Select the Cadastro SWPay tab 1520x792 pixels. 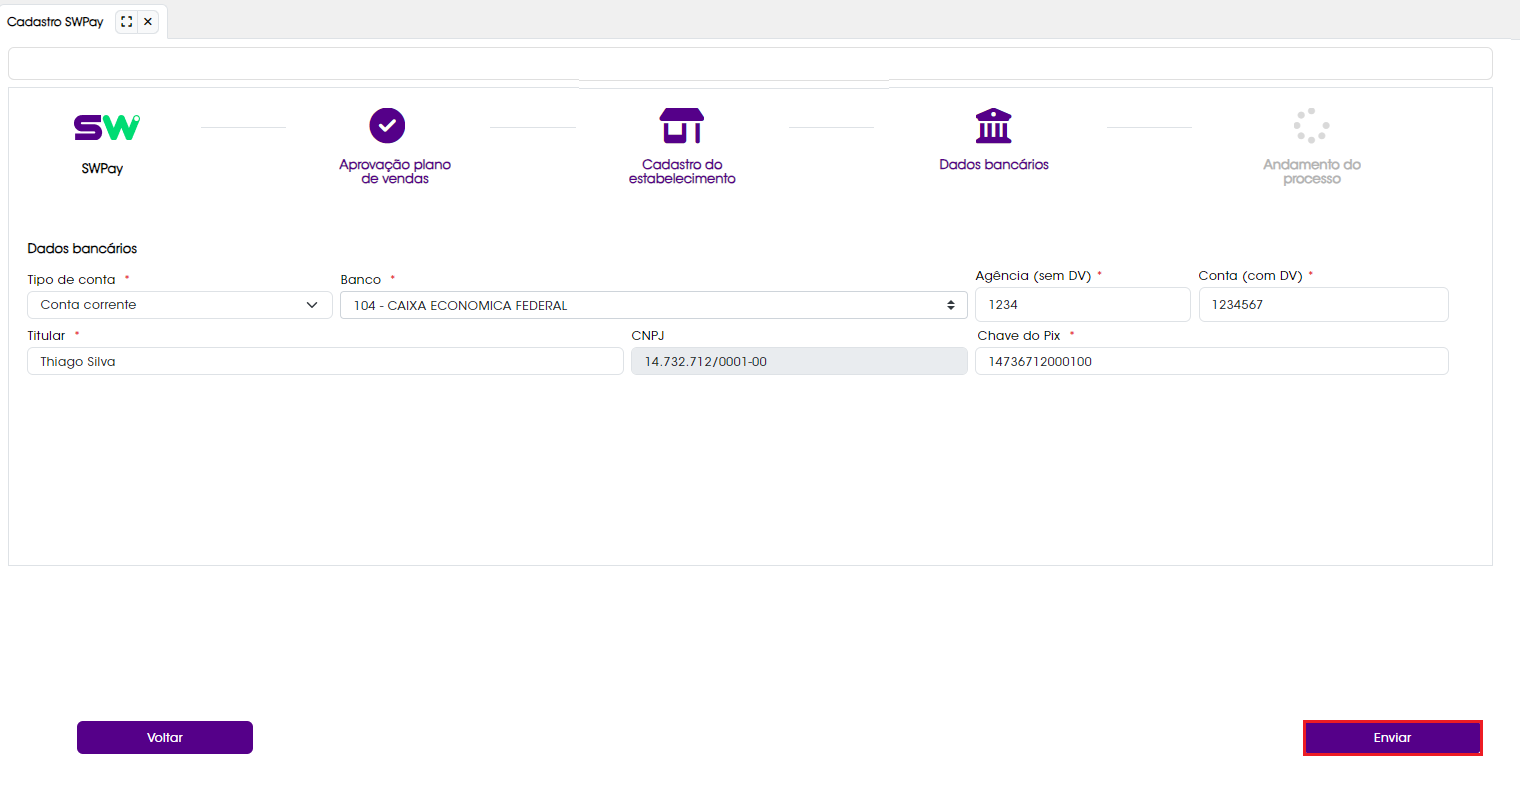pos(56,20)
